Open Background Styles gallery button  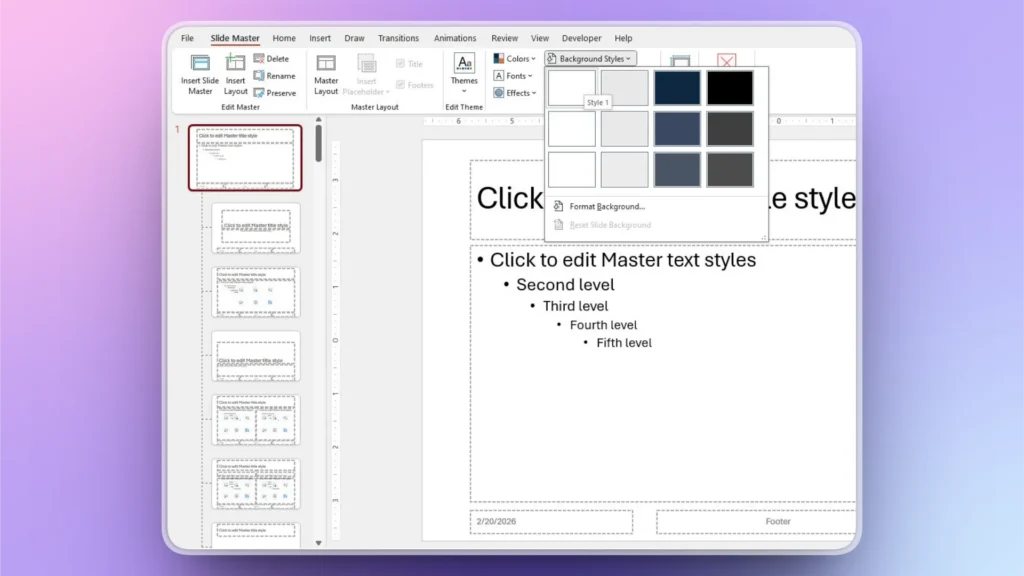(x=592, y=58)
